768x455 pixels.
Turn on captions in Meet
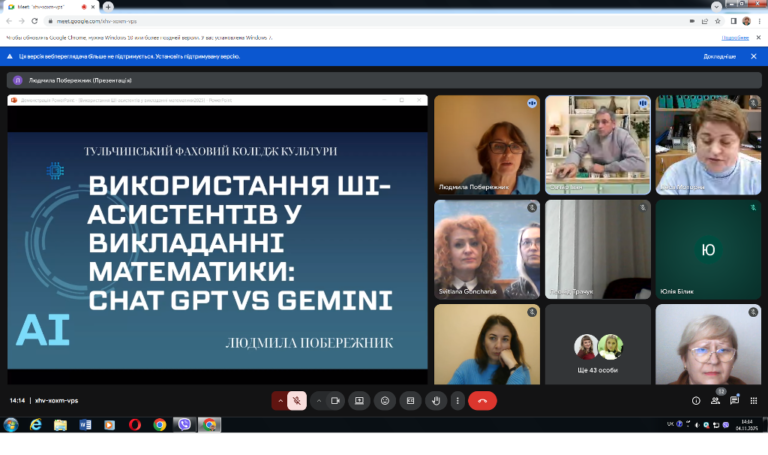coord(410,401)
